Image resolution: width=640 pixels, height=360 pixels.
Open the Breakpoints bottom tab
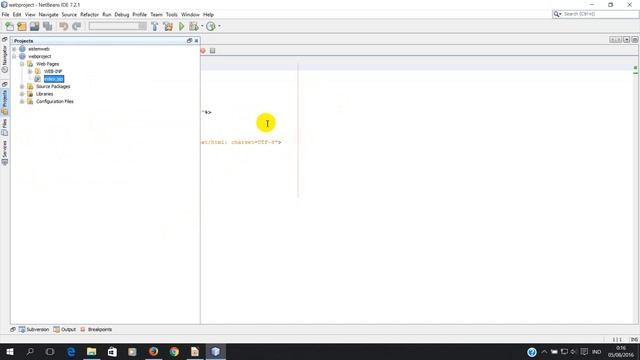(x=96, y=329)
